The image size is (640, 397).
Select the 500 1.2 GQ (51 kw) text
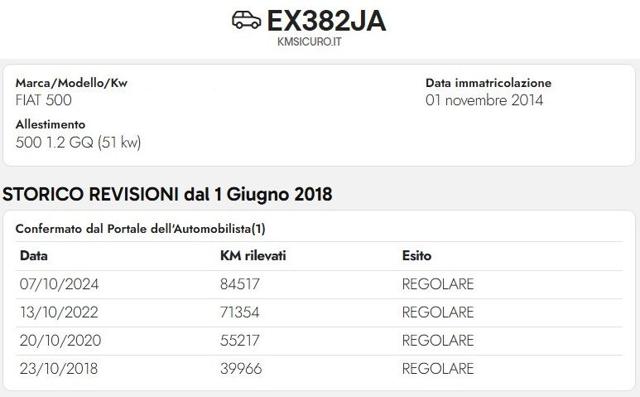click(78, 142)
